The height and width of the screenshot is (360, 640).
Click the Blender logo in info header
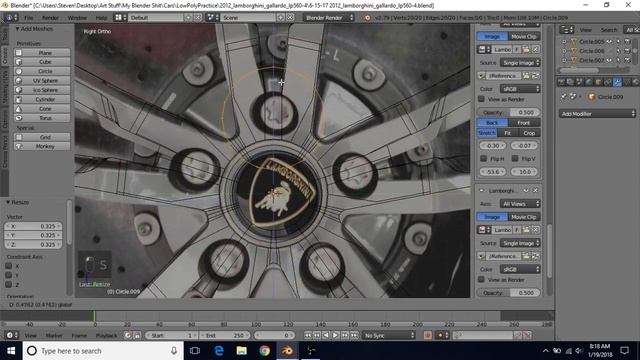pos(367,18)
